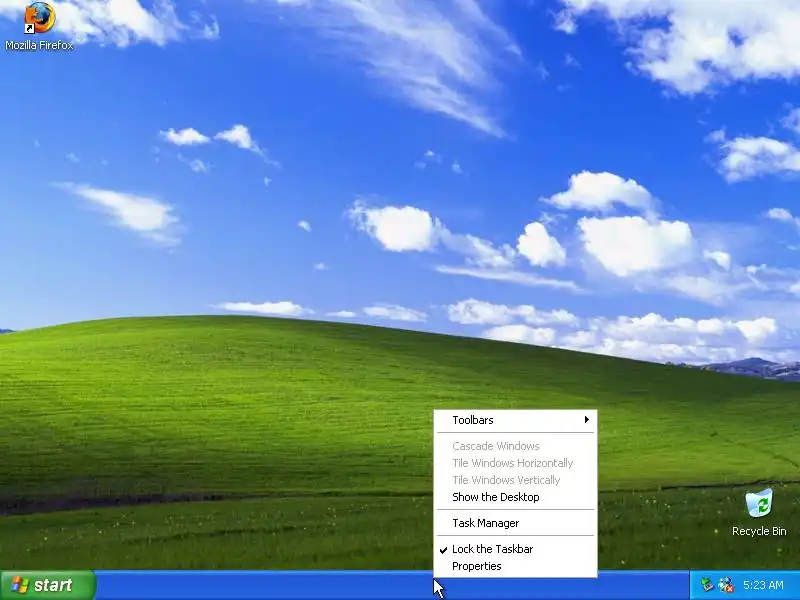Choose Tile Windows Horizontally entry
This screenshot has height=600, width=800.
tap(515, 463)
